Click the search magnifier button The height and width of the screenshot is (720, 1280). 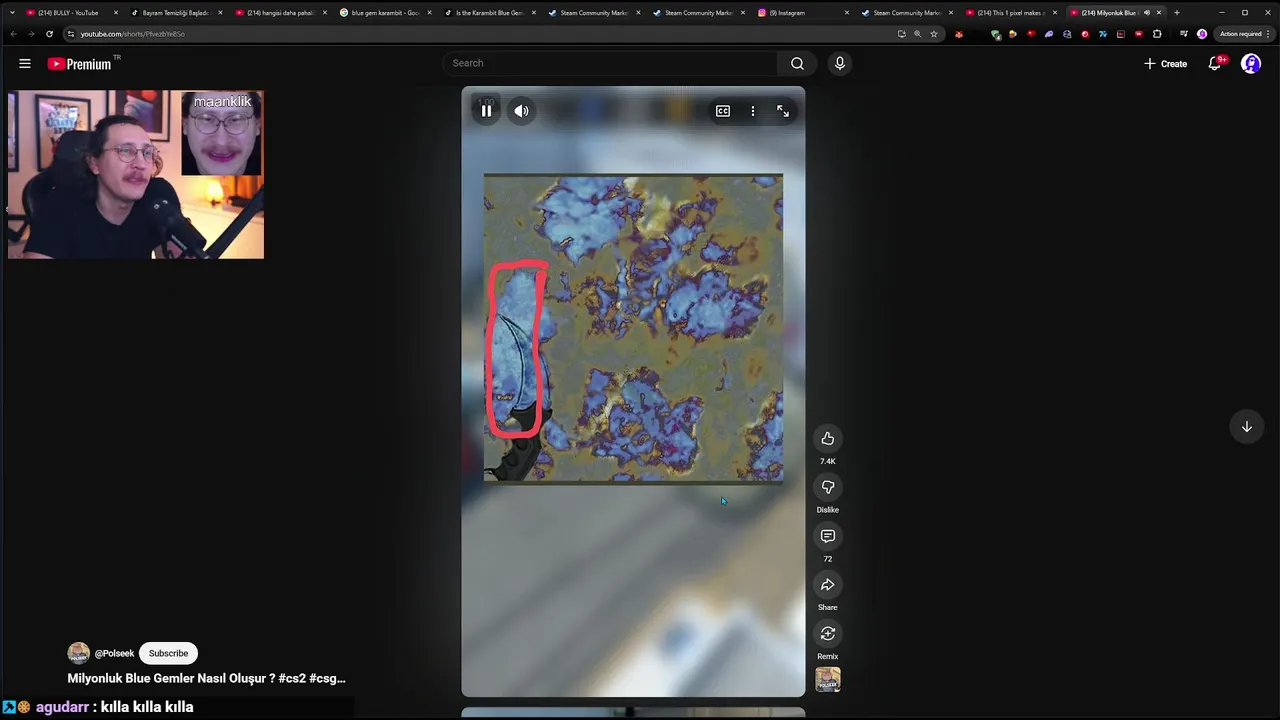797,63
